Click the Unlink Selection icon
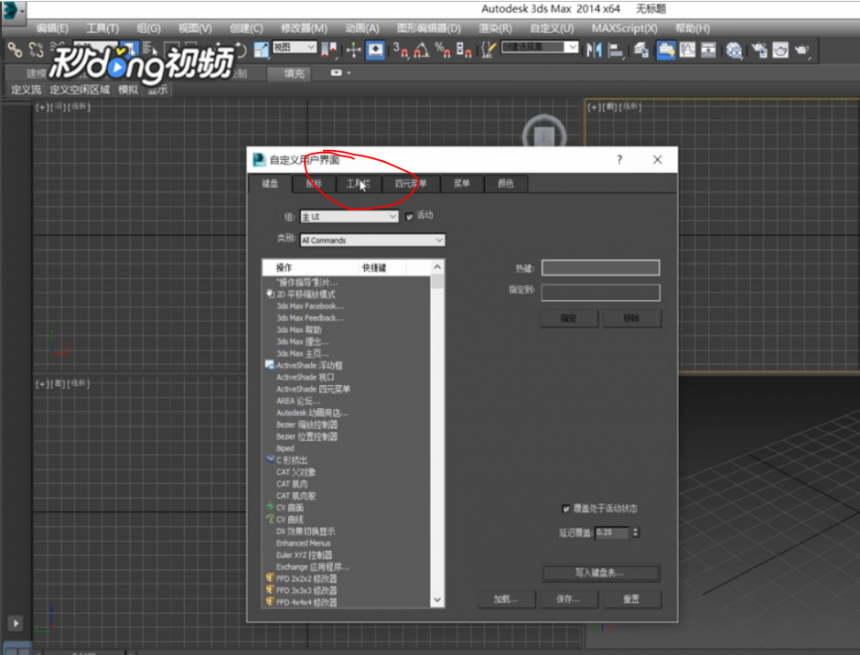The height and width of the screenshot is (655, 860). point(36,50)
